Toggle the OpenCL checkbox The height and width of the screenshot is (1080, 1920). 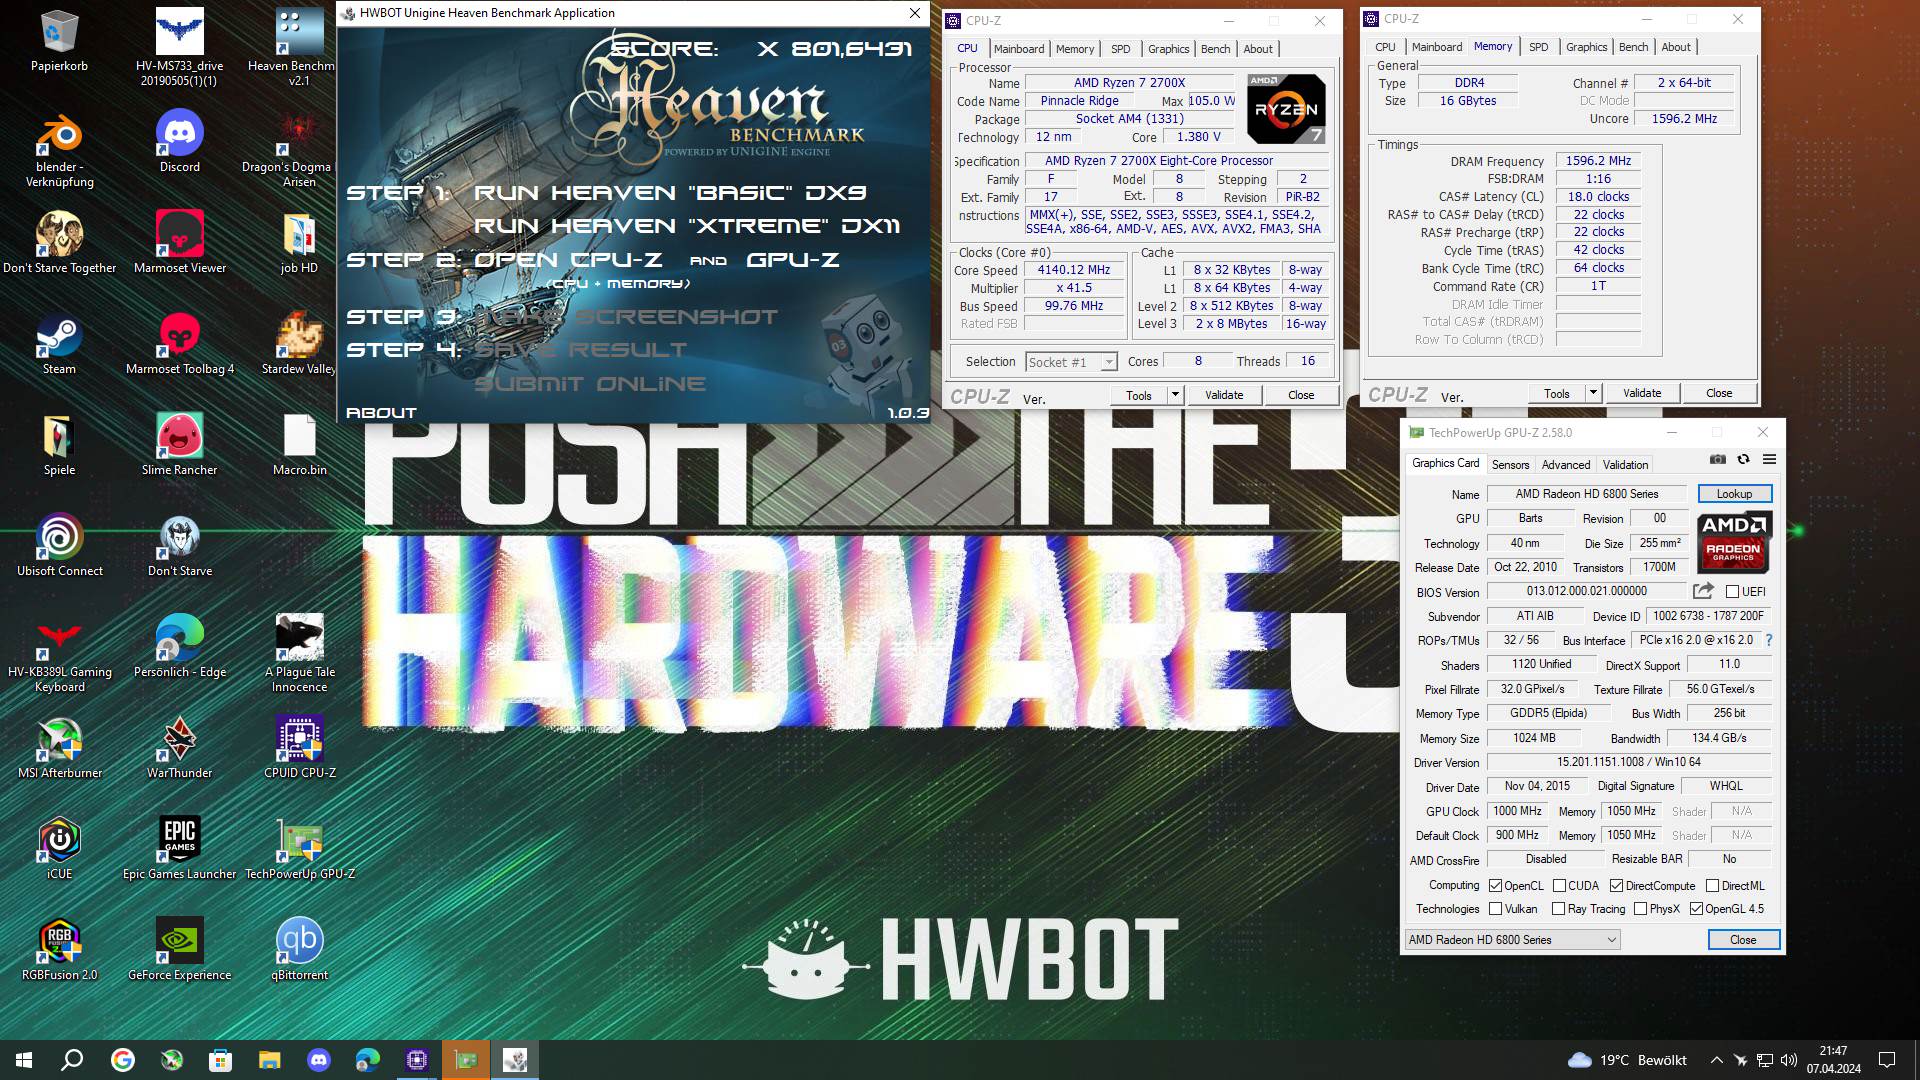1495,886
